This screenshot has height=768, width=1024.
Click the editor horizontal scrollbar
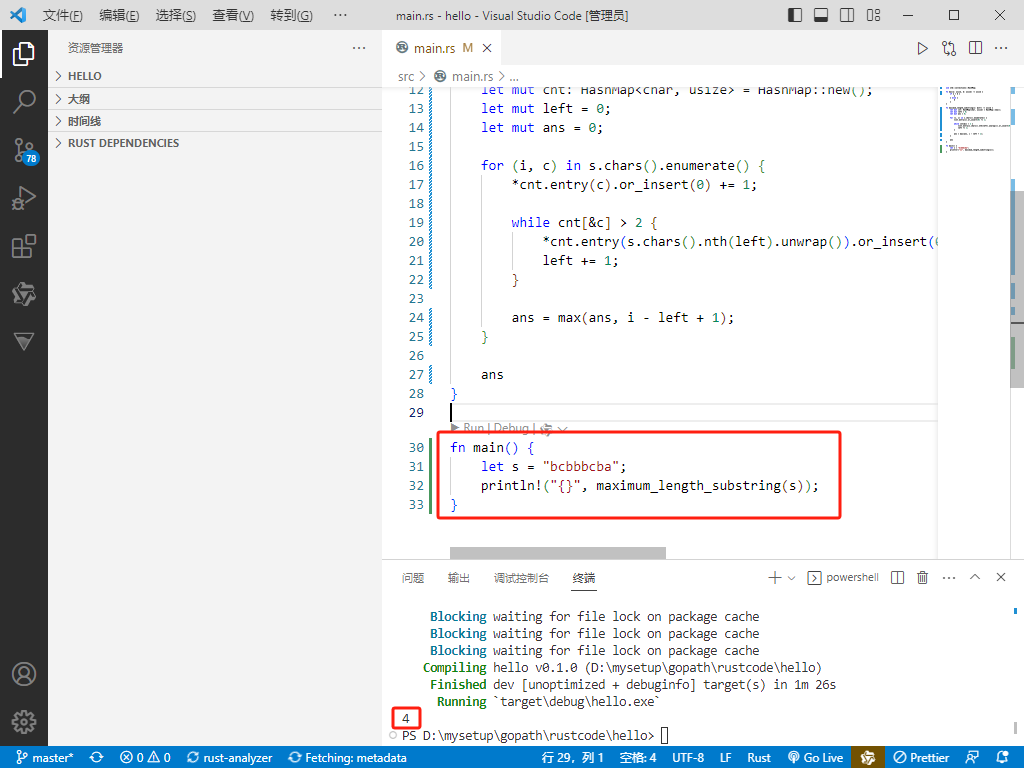click(558, 553)
